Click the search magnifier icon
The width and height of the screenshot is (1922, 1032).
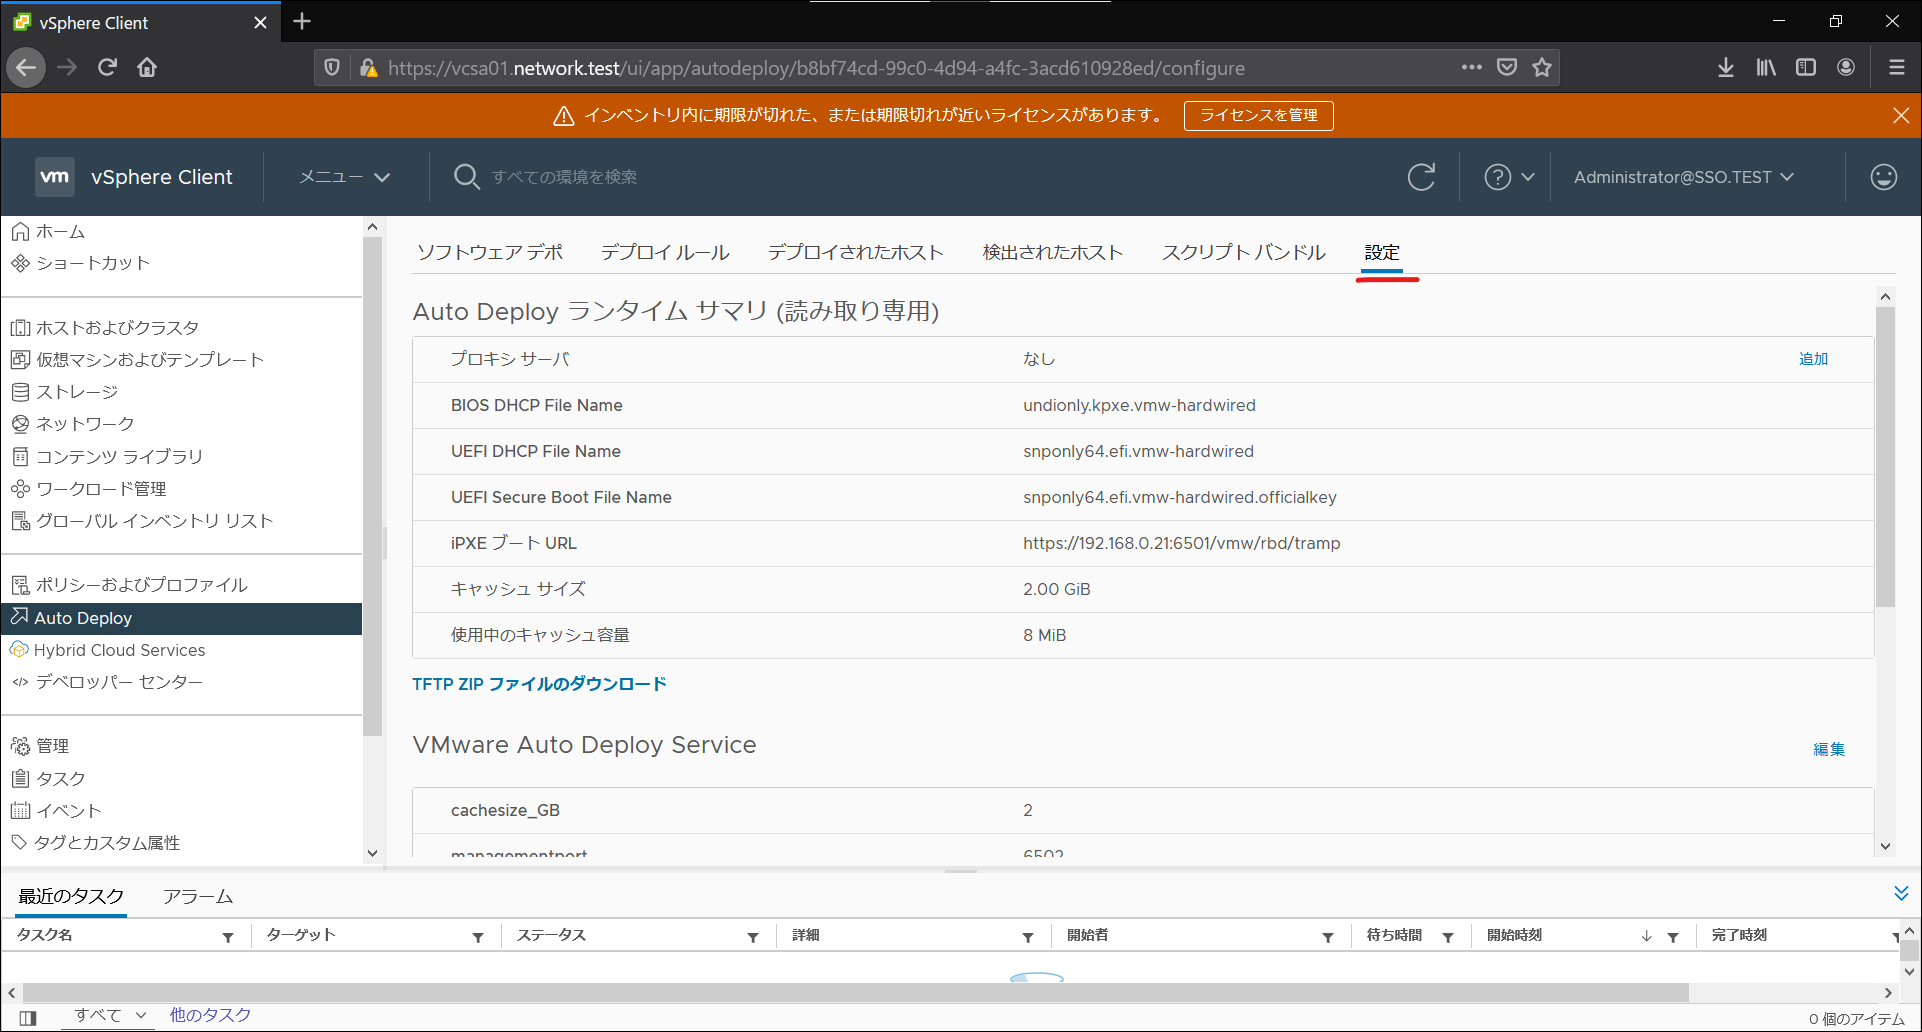466,177
